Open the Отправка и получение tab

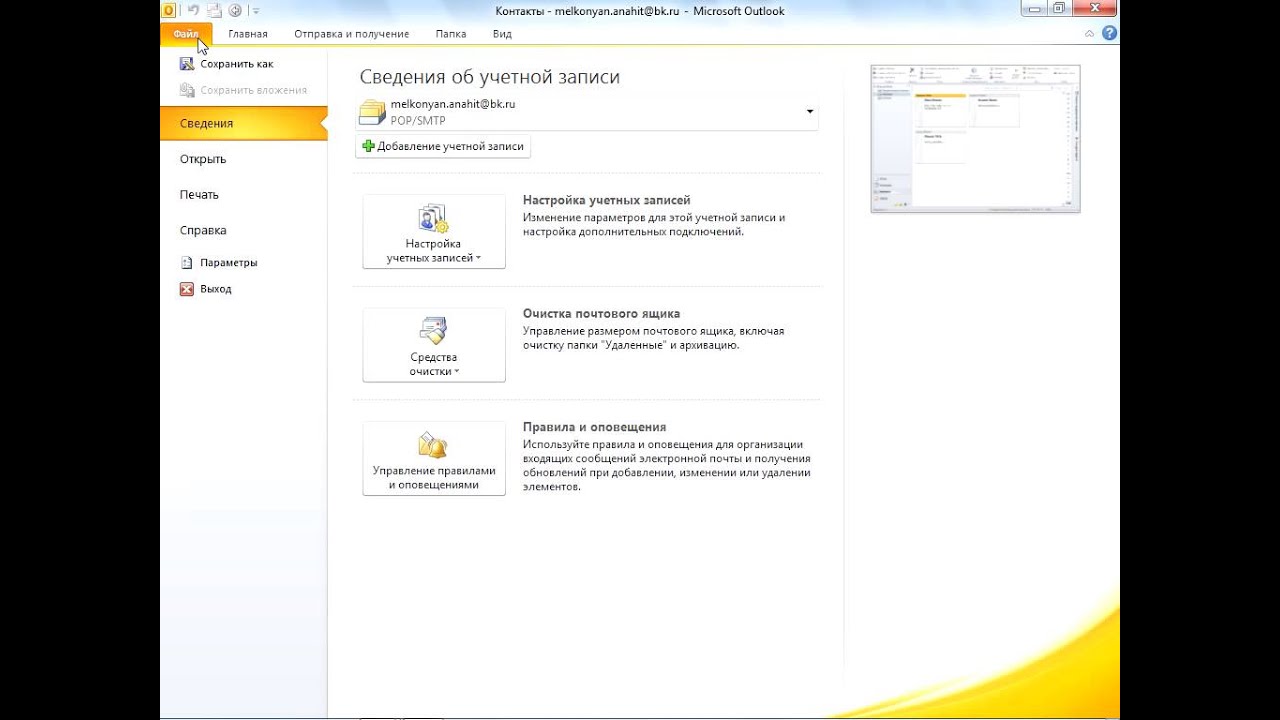point(352,34)
